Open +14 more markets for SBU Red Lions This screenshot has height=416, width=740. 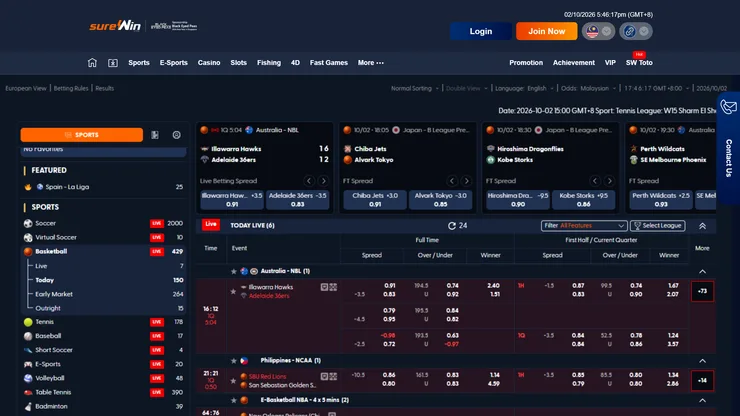[702, 381]
